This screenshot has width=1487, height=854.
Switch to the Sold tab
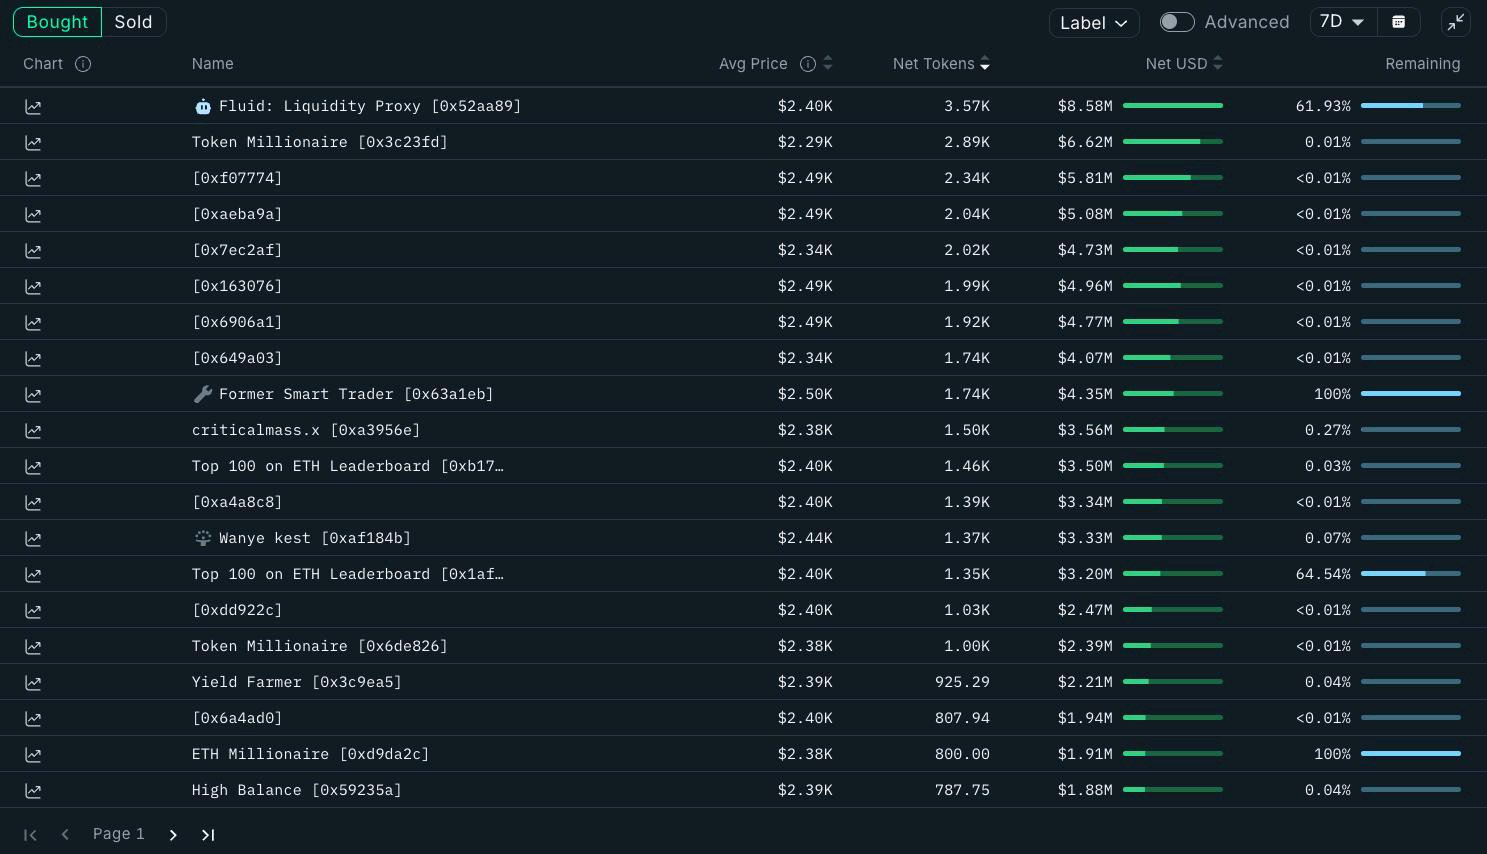[x=133, y=22]
